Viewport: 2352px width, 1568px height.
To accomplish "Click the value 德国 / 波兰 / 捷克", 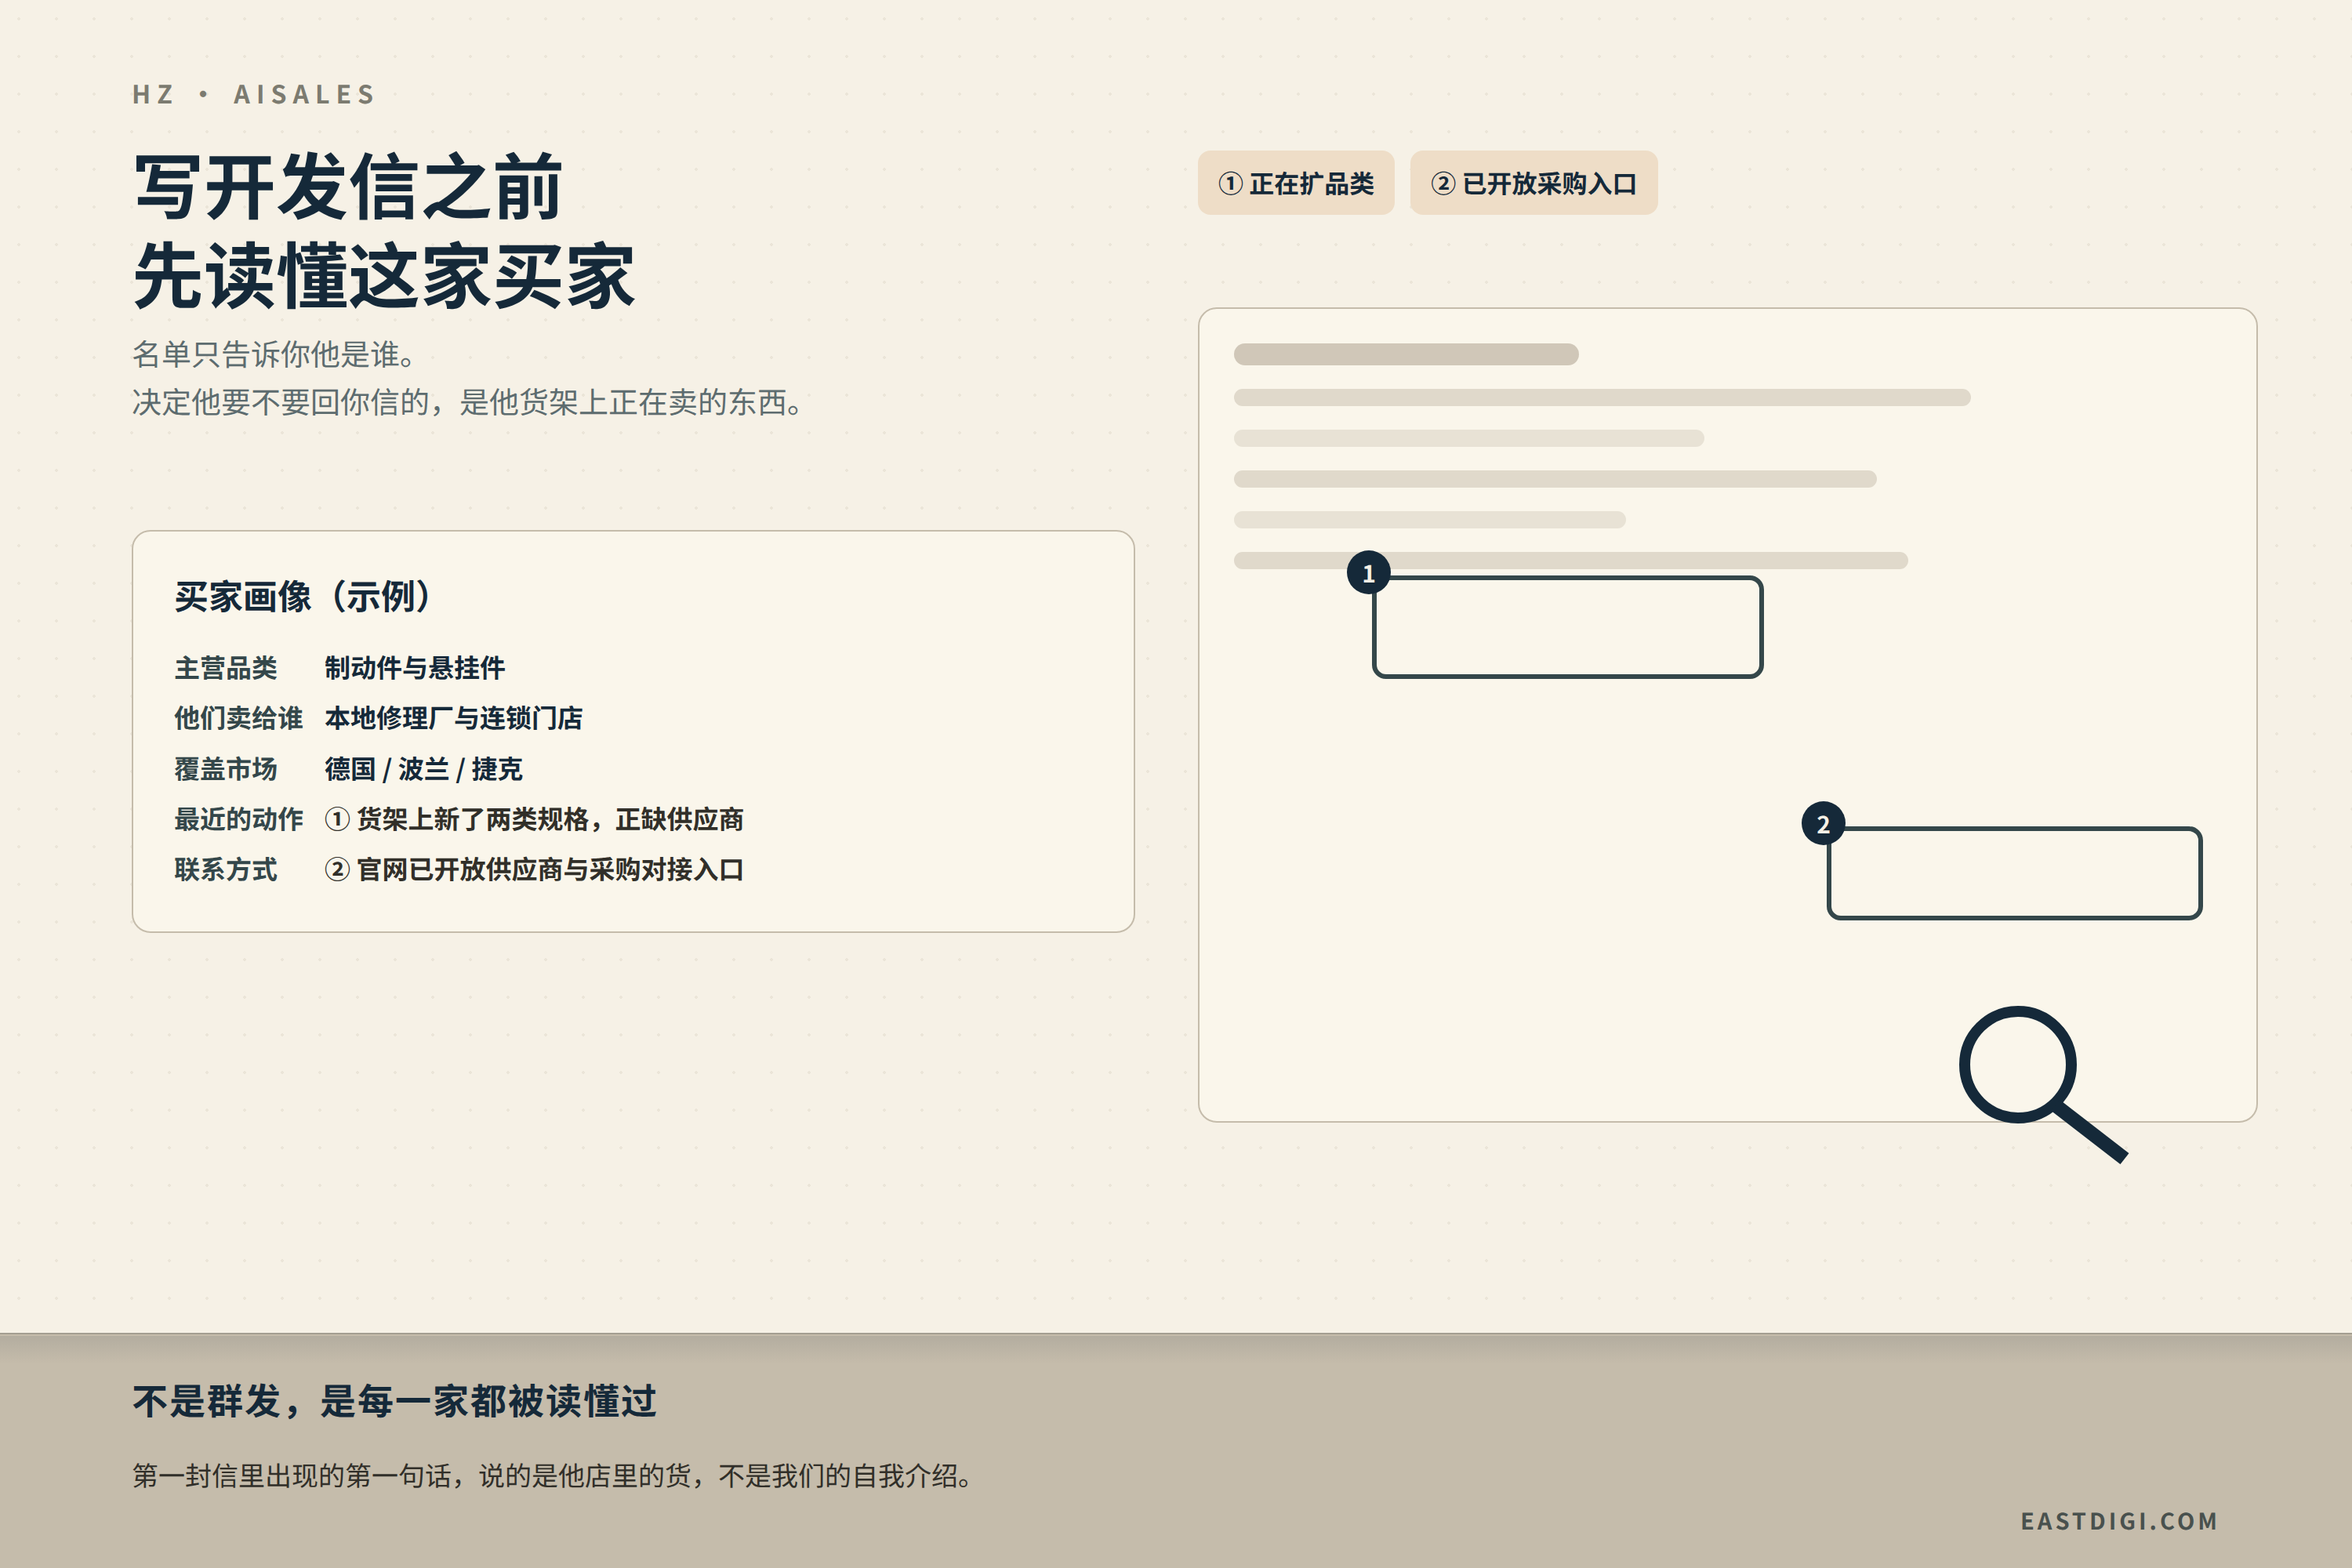I will 424,769.
